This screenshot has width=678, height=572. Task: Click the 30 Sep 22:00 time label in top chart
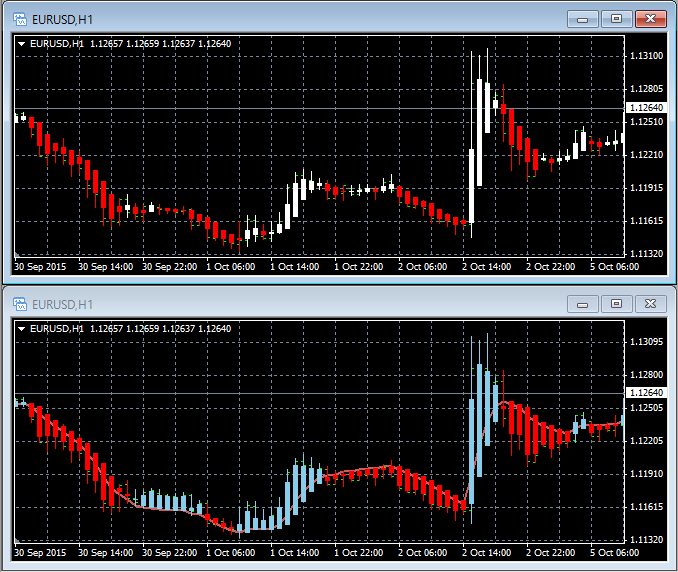pyautogui.click(x=170, y=267)
